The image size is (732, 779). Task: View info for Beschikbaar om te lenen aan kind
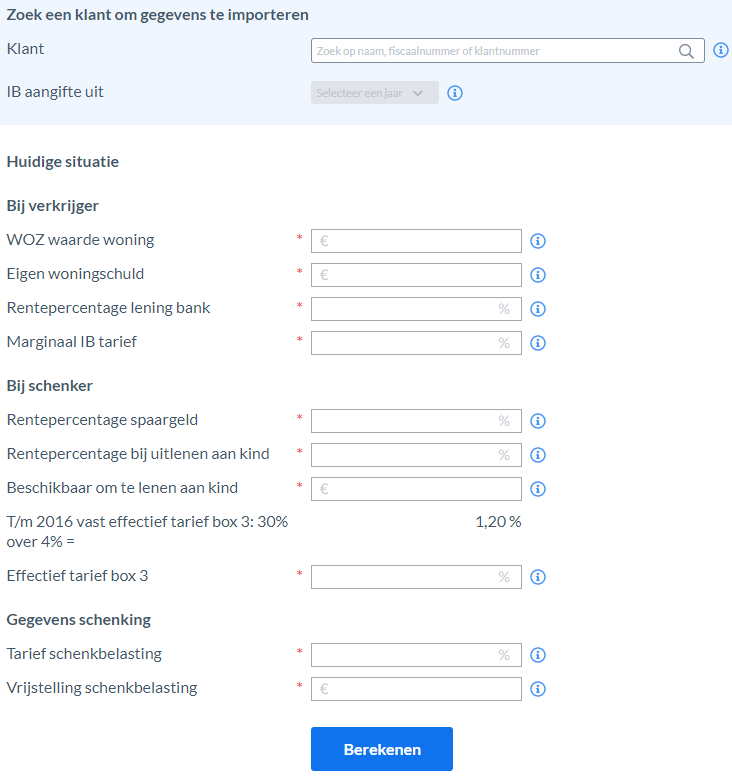coord(538,489)
